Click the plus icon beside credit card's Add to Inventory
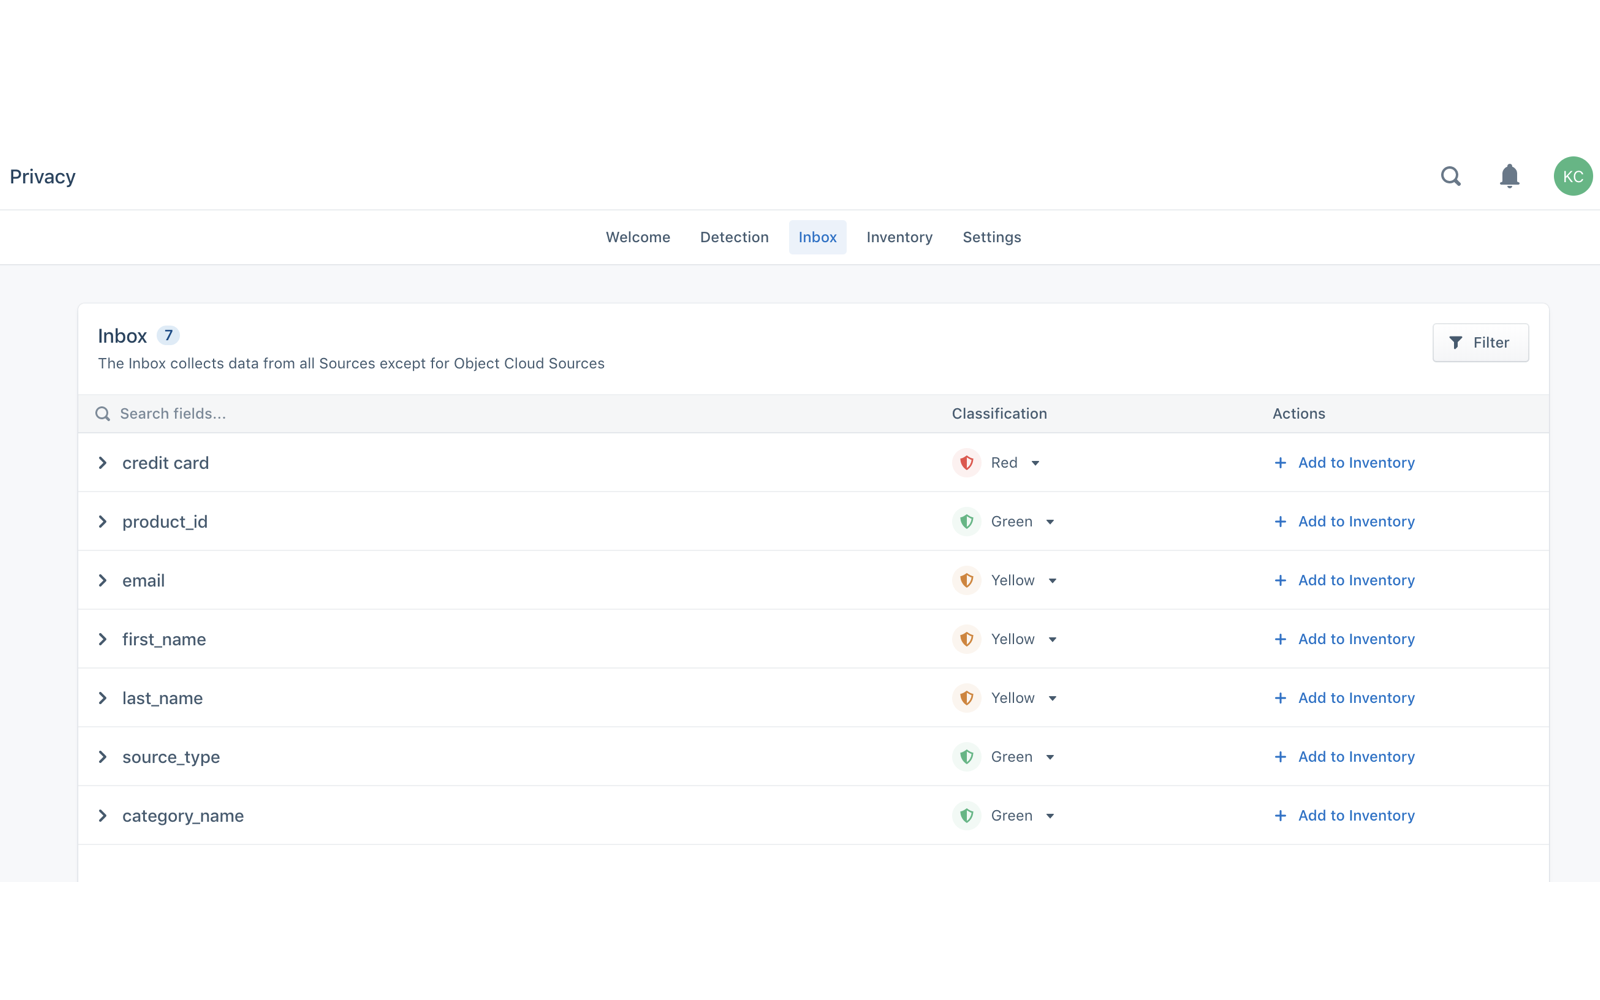Screen dimensions: 1600x1000 click(x=1280, y=462)
